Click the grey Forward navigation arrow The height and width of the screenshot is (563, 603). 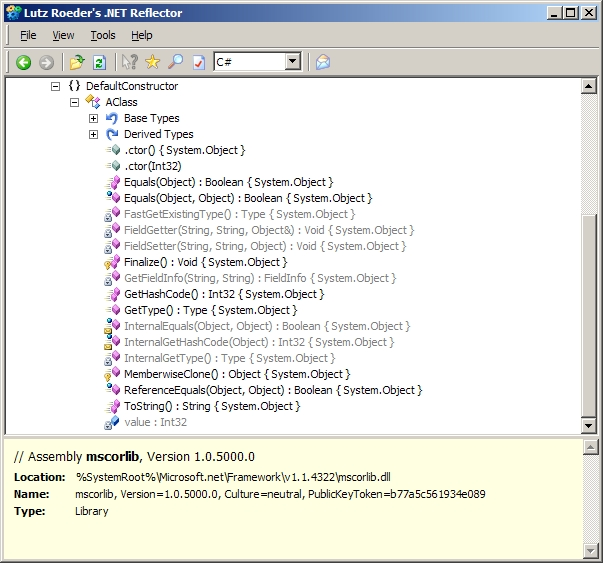(x=47, y=62)
